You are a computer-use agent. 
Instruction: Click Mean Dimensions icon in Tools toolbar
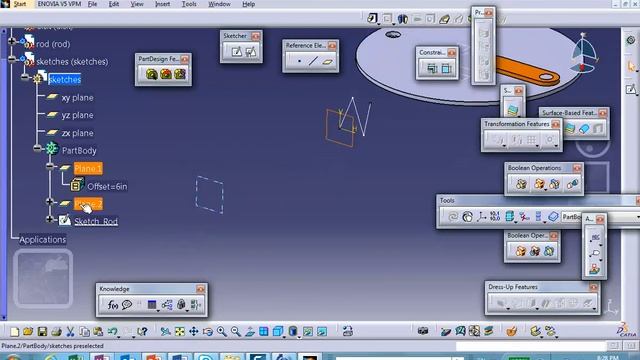[x=495, y=216]
